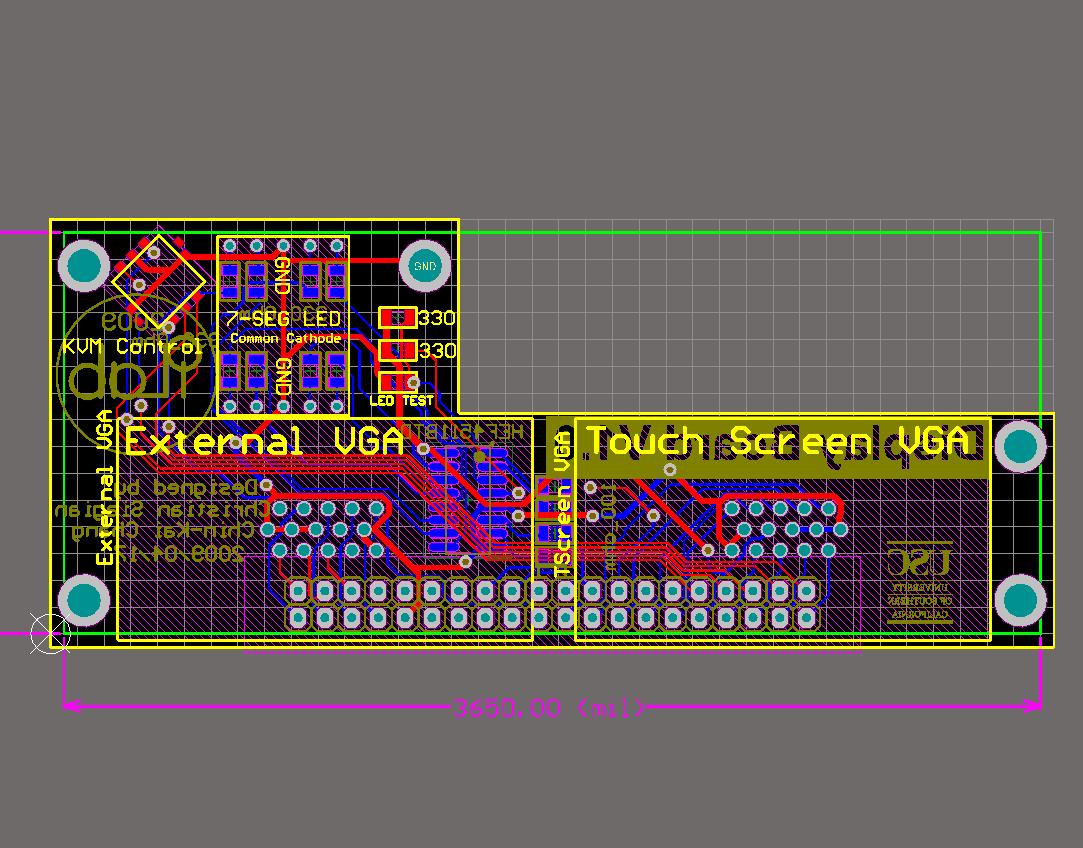Select the 'LED TEST' label
Viewport: 1083px width, 848px height.
click(401, 401)
